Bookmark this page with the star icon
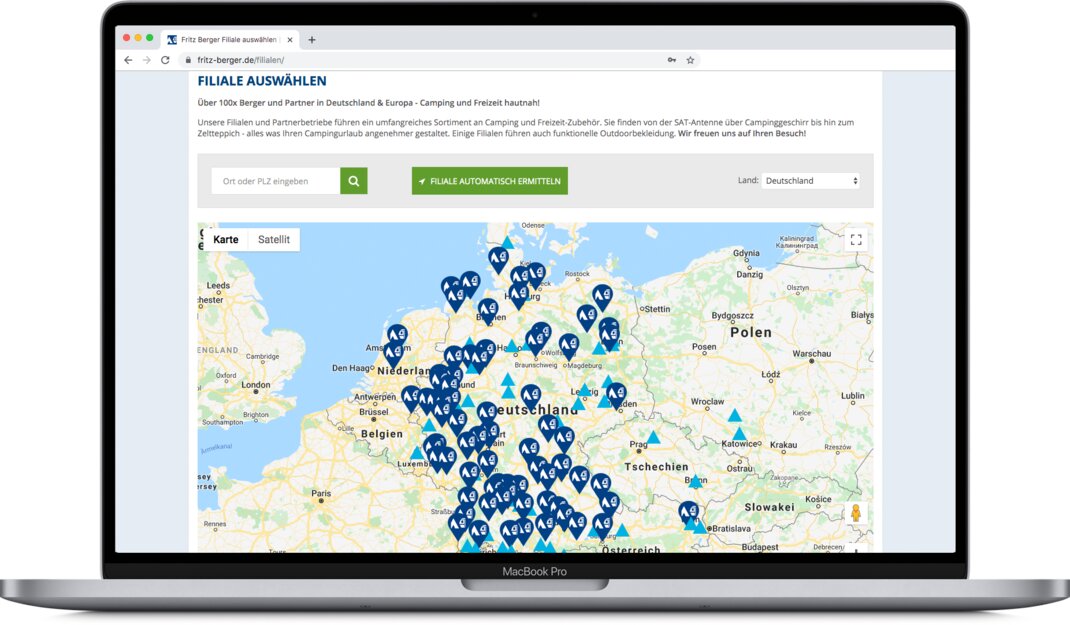1070x625 pixels. 690,60
